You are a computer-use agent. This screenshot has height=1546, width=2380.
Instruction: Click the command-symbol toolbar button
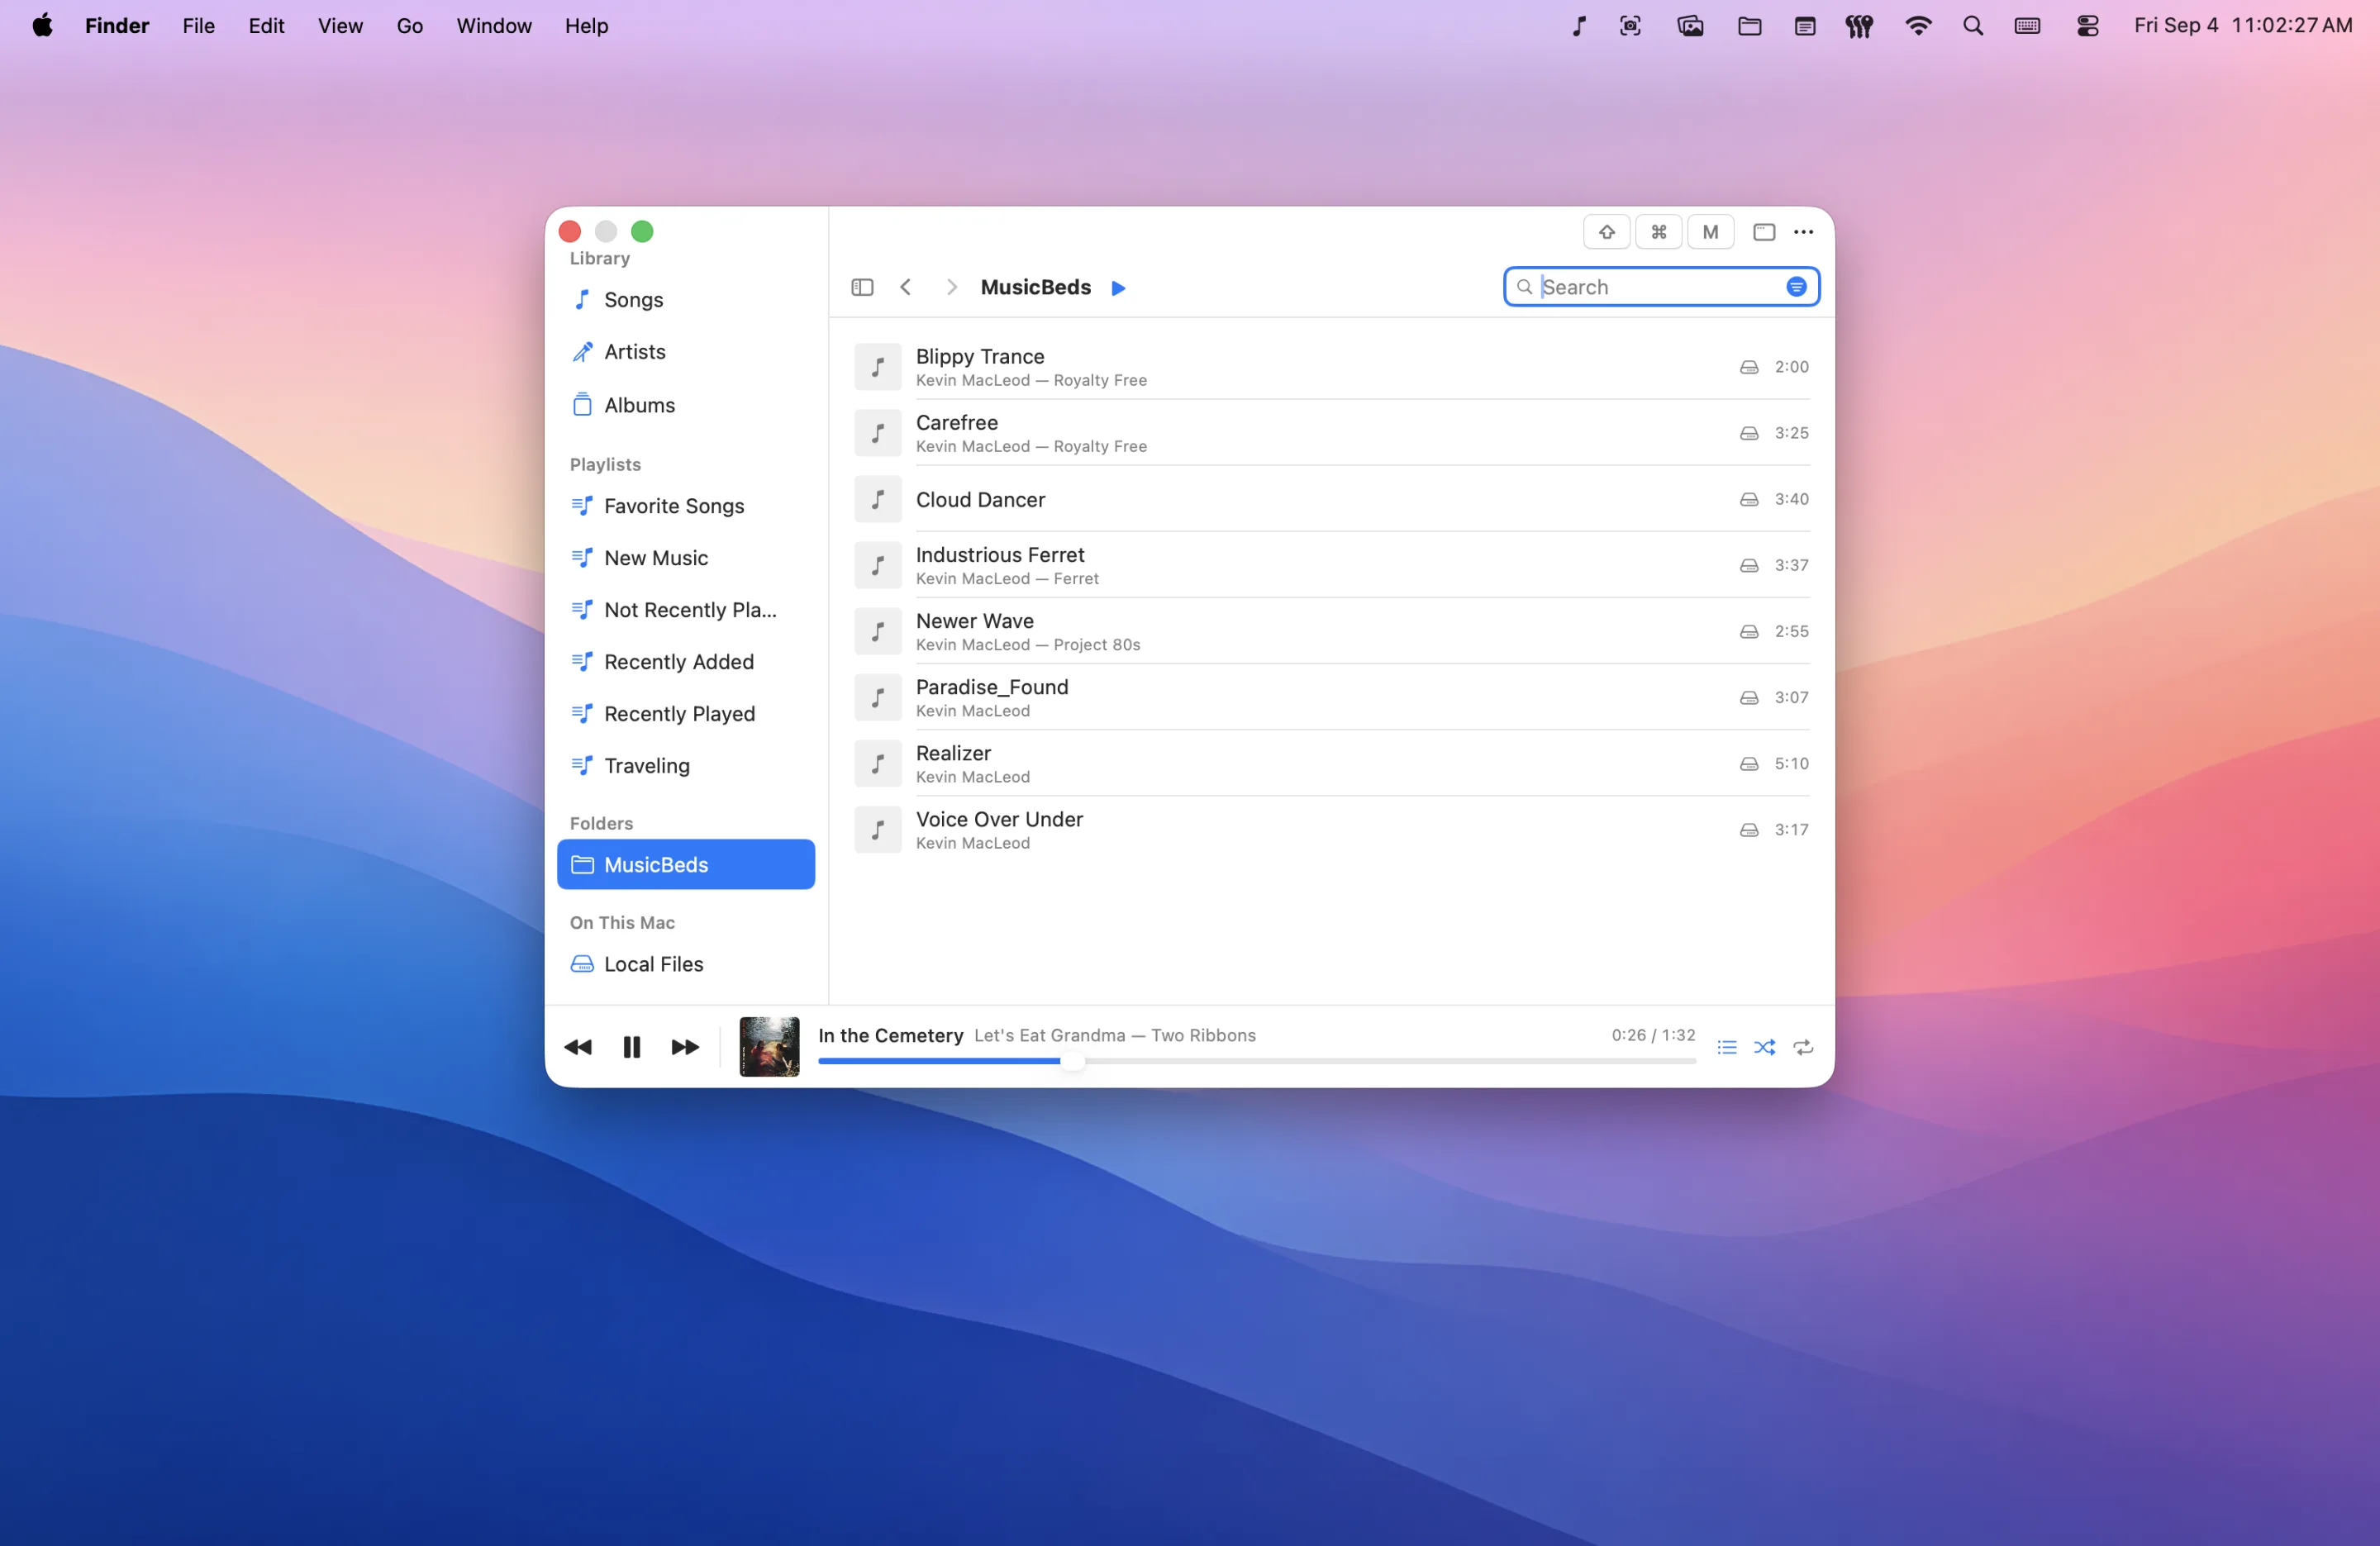pyautogui.click(x=1658, y=232)
